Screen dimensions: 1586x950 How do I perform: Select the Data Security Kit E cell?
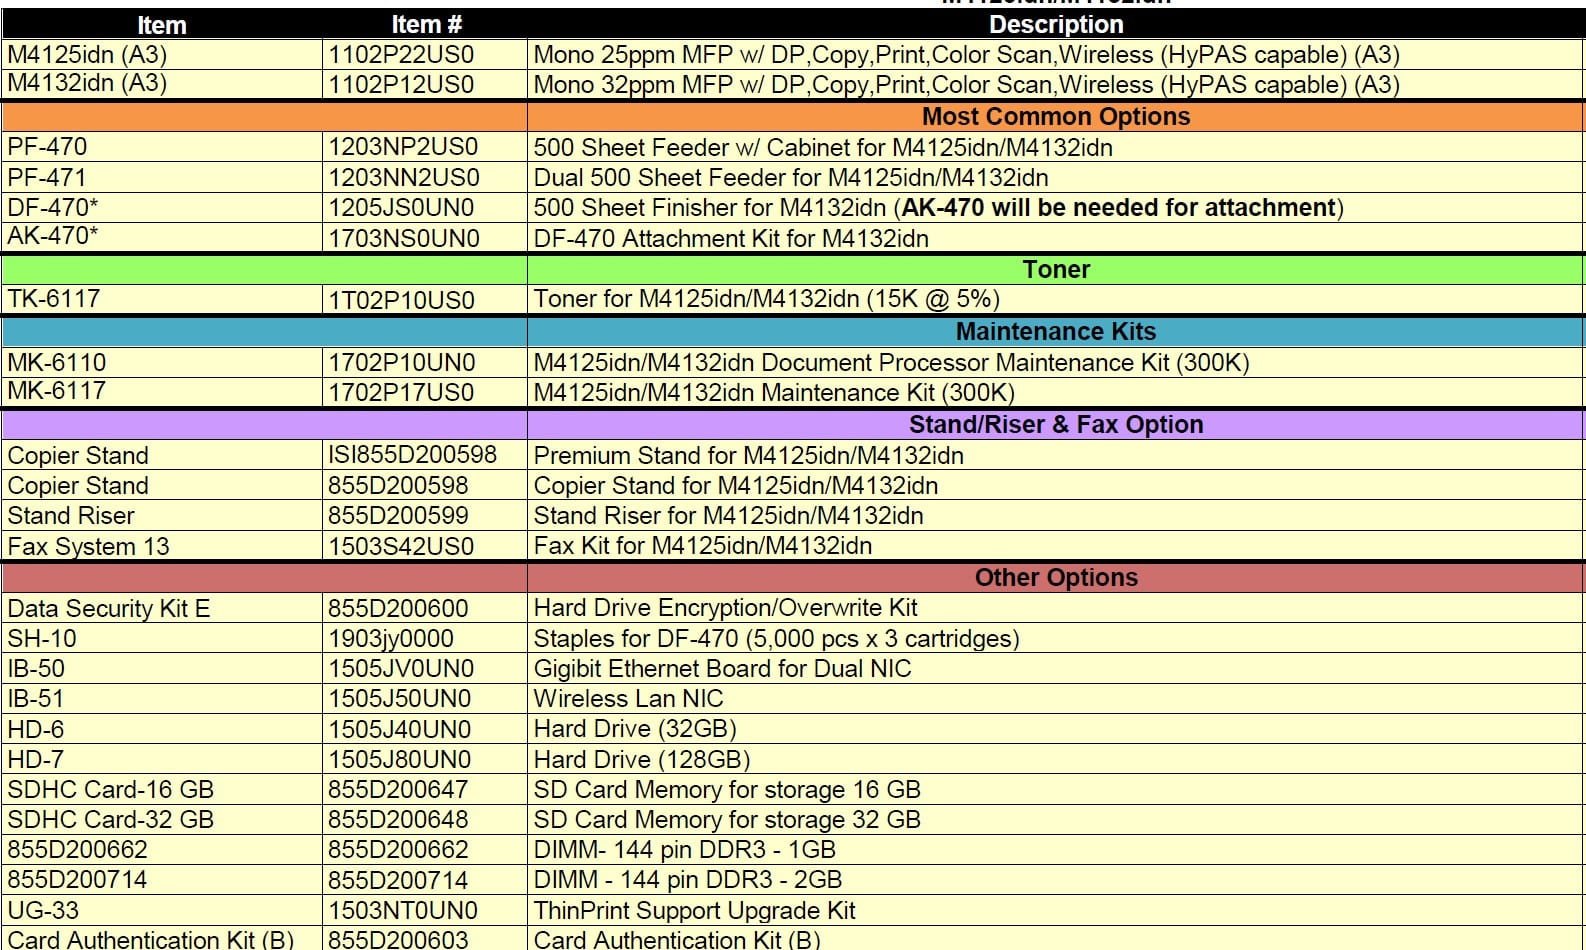(109, 608)
